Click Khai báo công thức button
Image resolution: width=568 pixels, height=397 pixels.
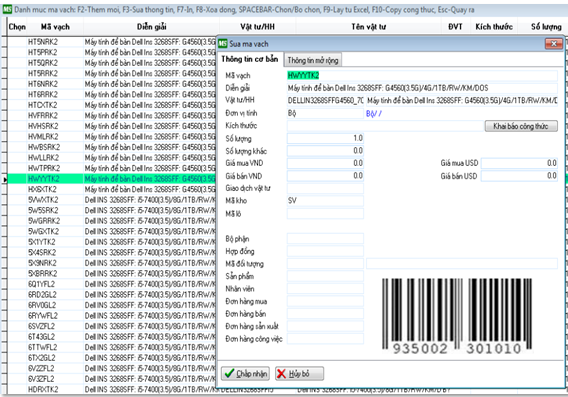click(521, 126)
